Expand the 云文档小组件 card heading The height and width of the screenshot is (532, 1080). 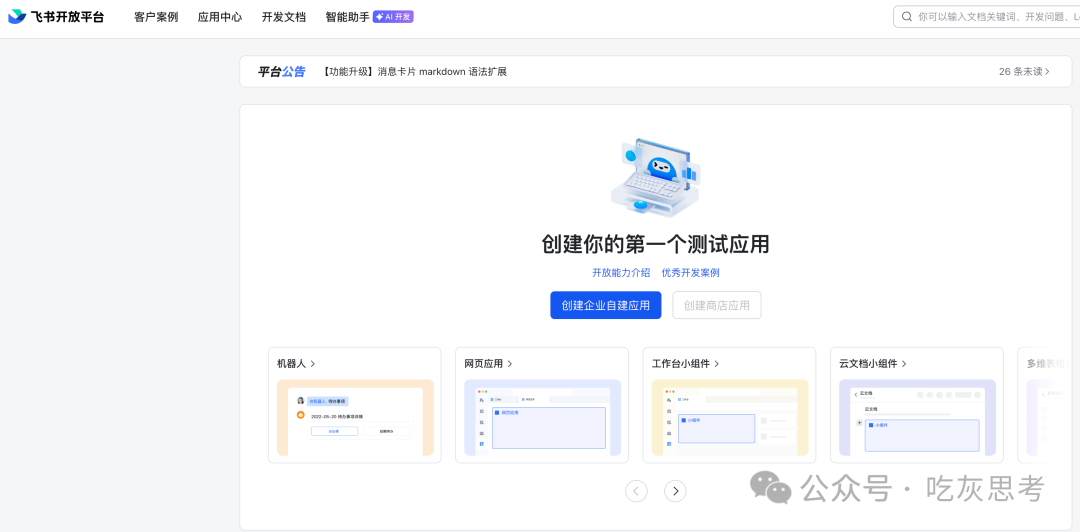coord(873,363)
